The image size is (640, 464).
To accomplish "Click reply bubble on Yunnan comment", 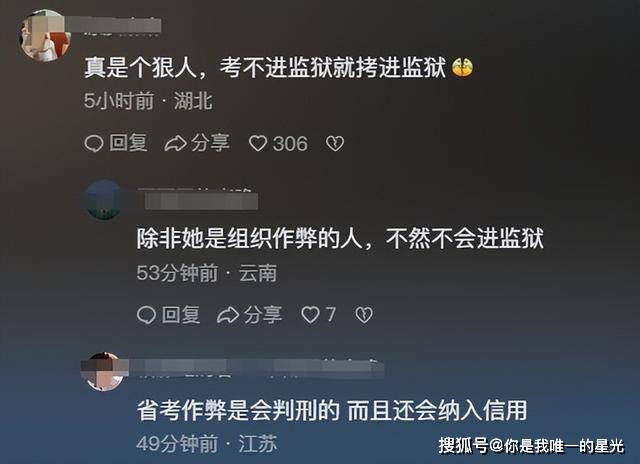I will (x=146, y=315).
